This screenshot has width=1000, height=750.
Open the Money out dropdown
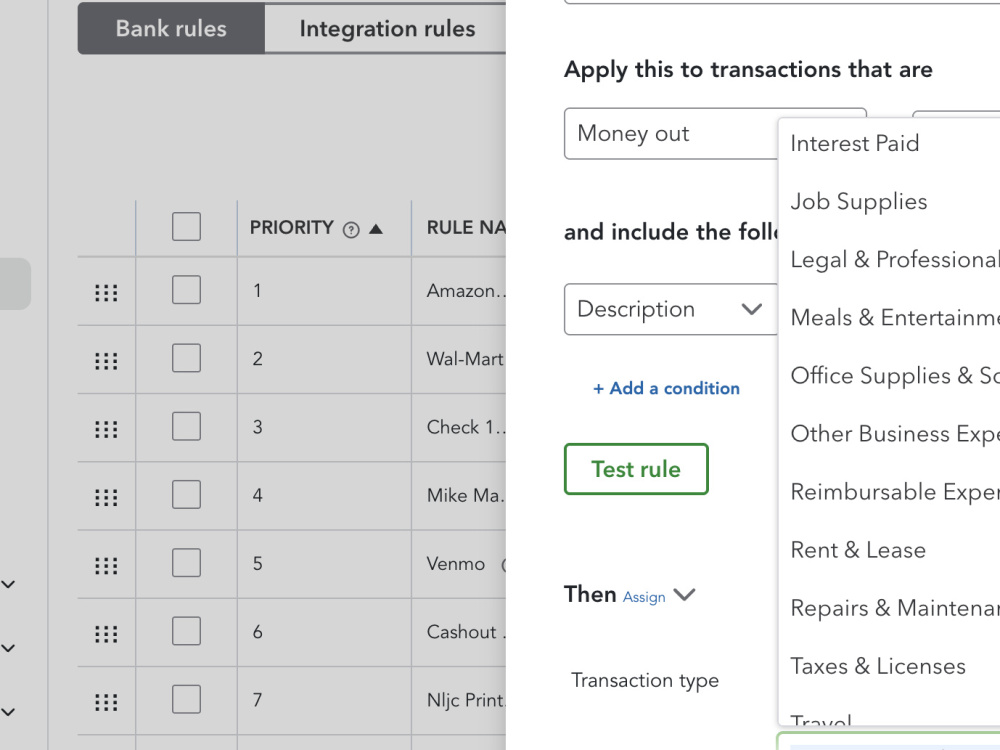[671, 134]
